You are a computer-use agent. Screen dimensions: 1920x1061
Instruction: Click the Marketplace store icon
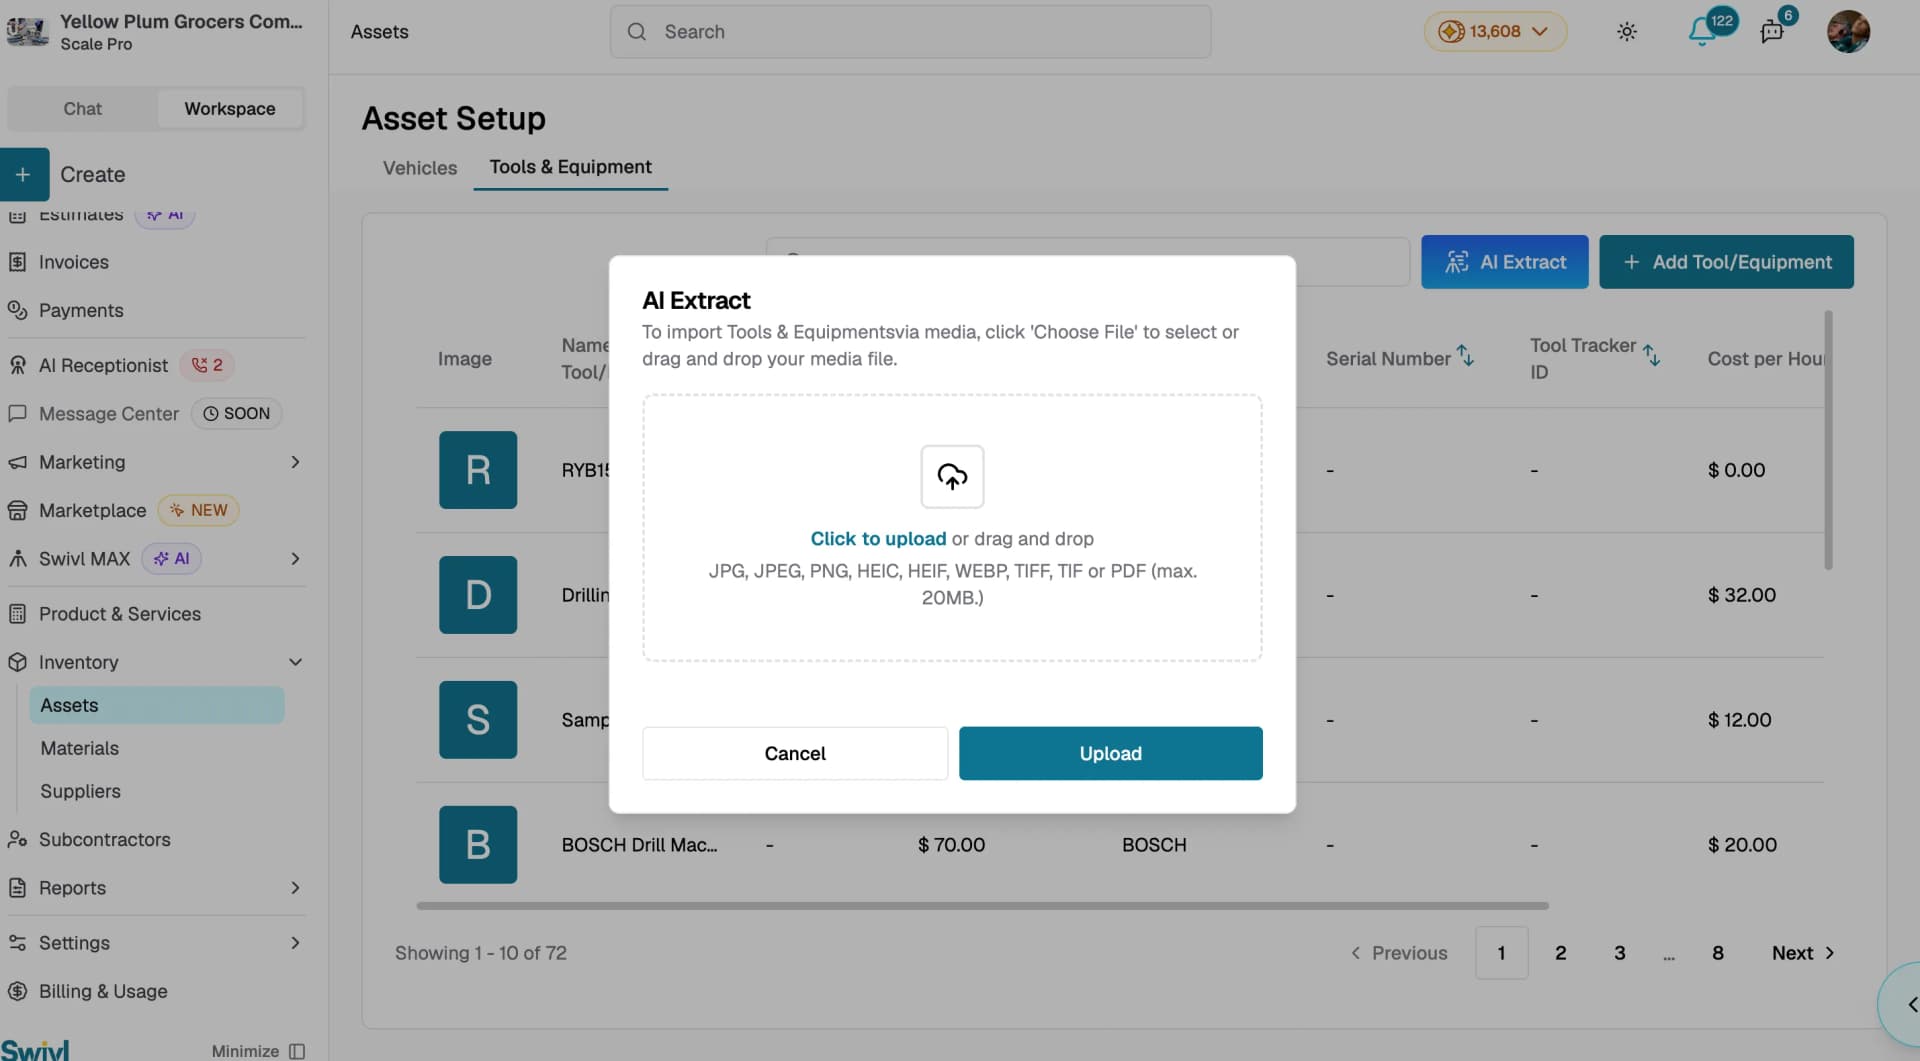tap(17, 510)
